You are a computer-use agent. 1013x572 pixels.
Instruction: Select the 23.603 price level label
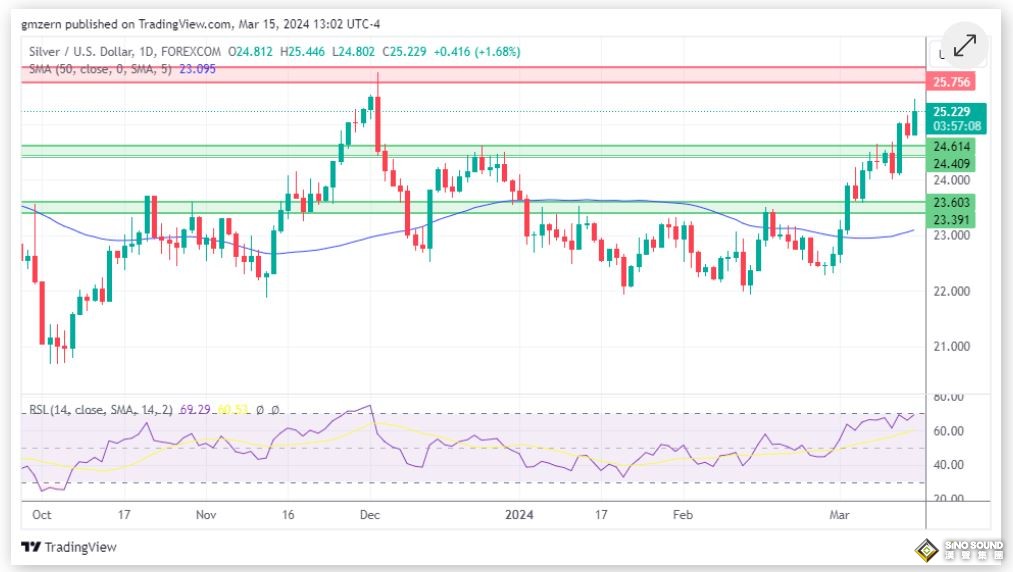(x=951, y=202)
